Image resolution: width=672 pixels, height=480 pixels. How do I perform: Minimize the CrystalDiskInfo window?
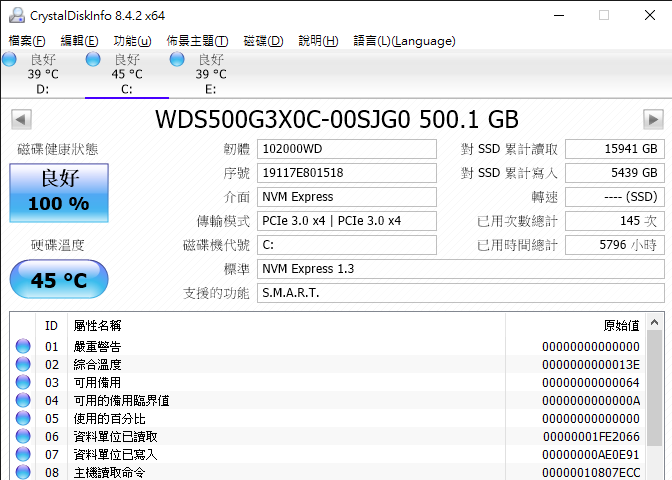559,15
